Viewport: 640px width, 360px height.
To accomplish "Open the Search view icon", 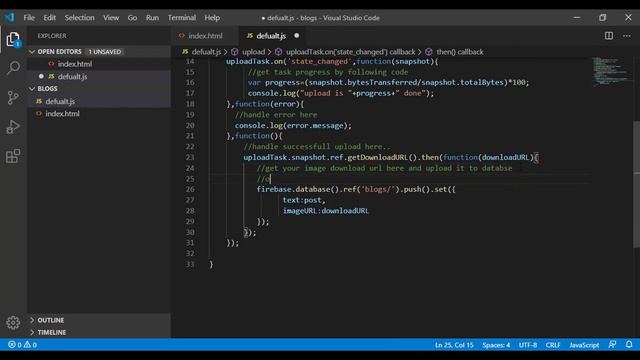I will click(13, 68).
